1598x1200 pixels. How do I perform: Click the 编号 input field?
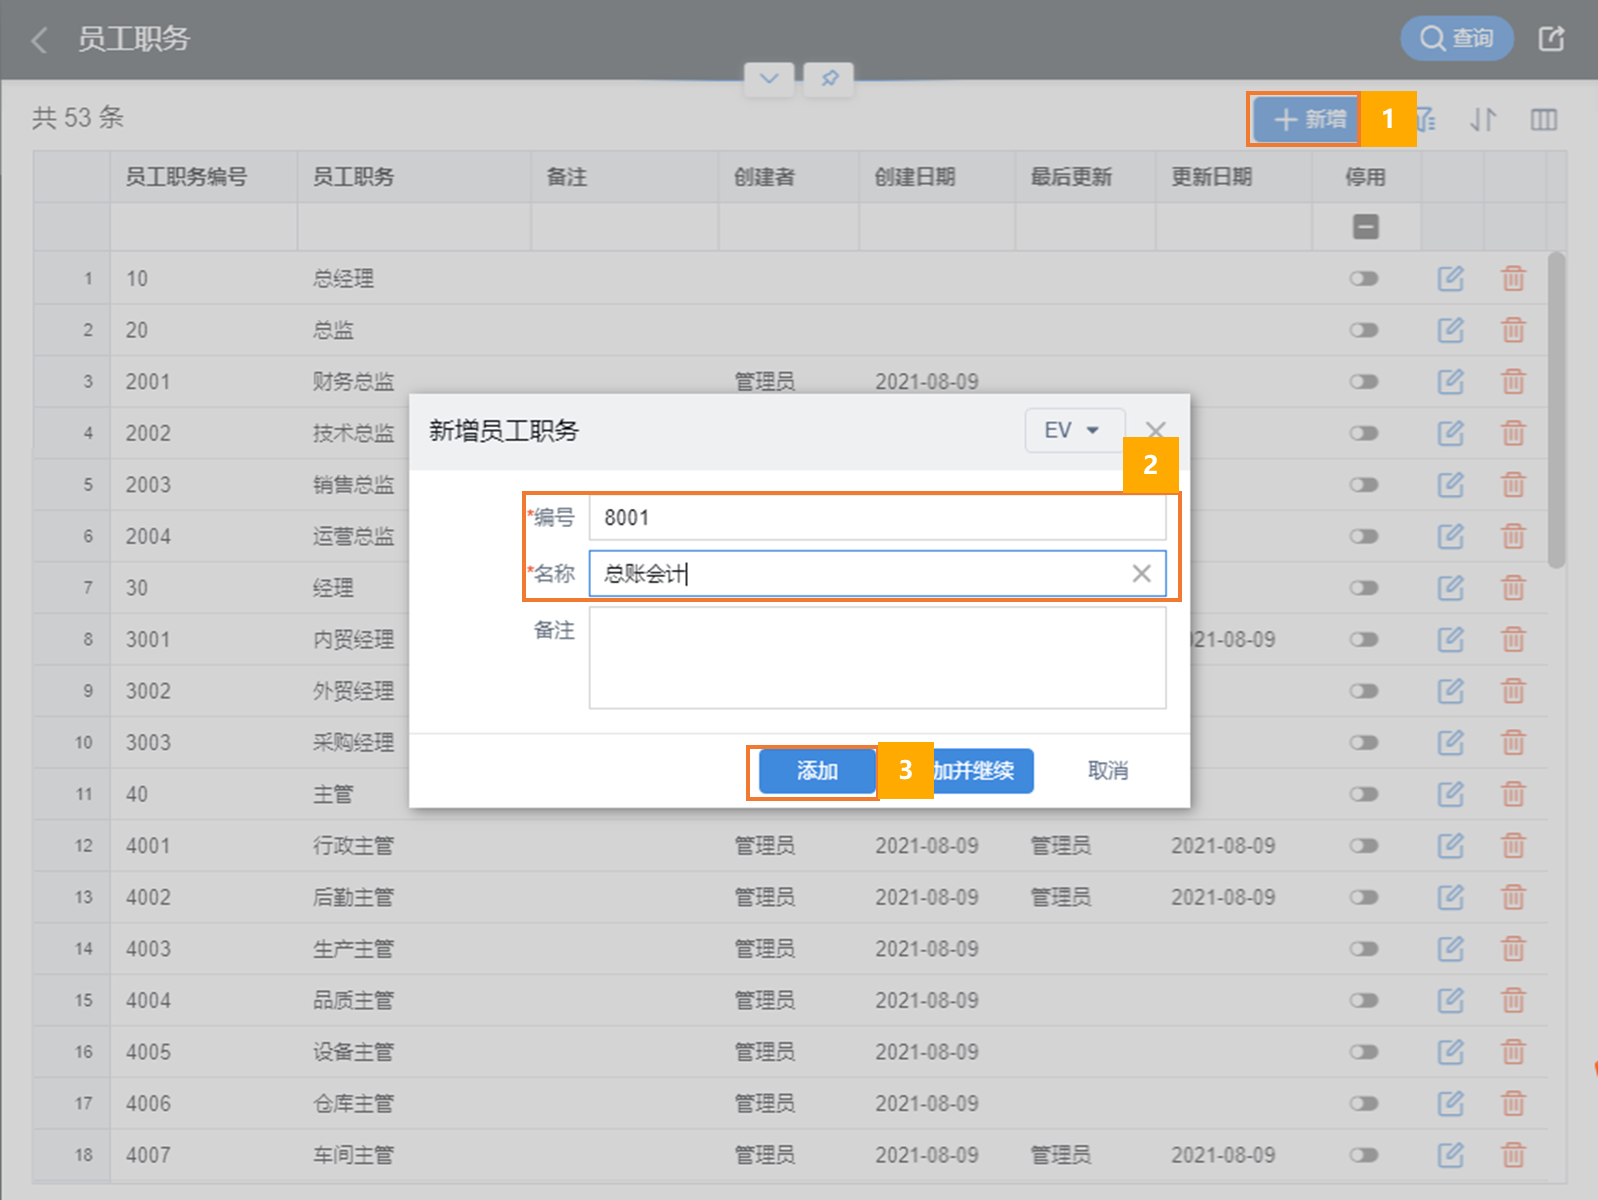coord(877,518)
